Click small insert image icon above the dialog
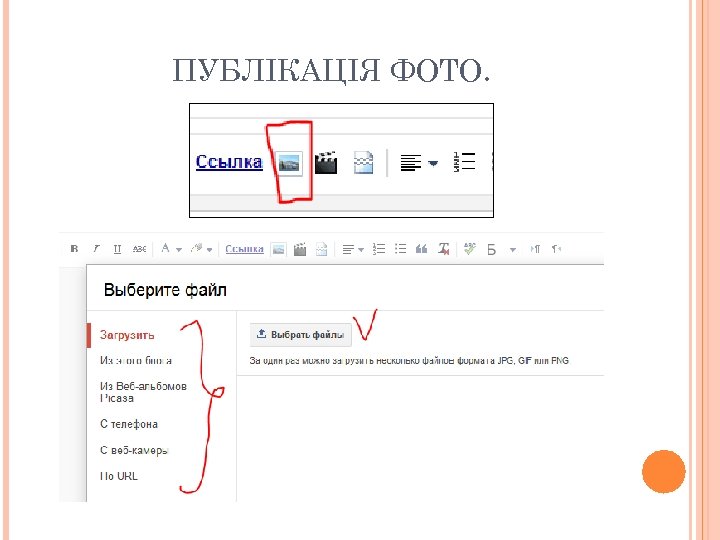 pos(279,249)
